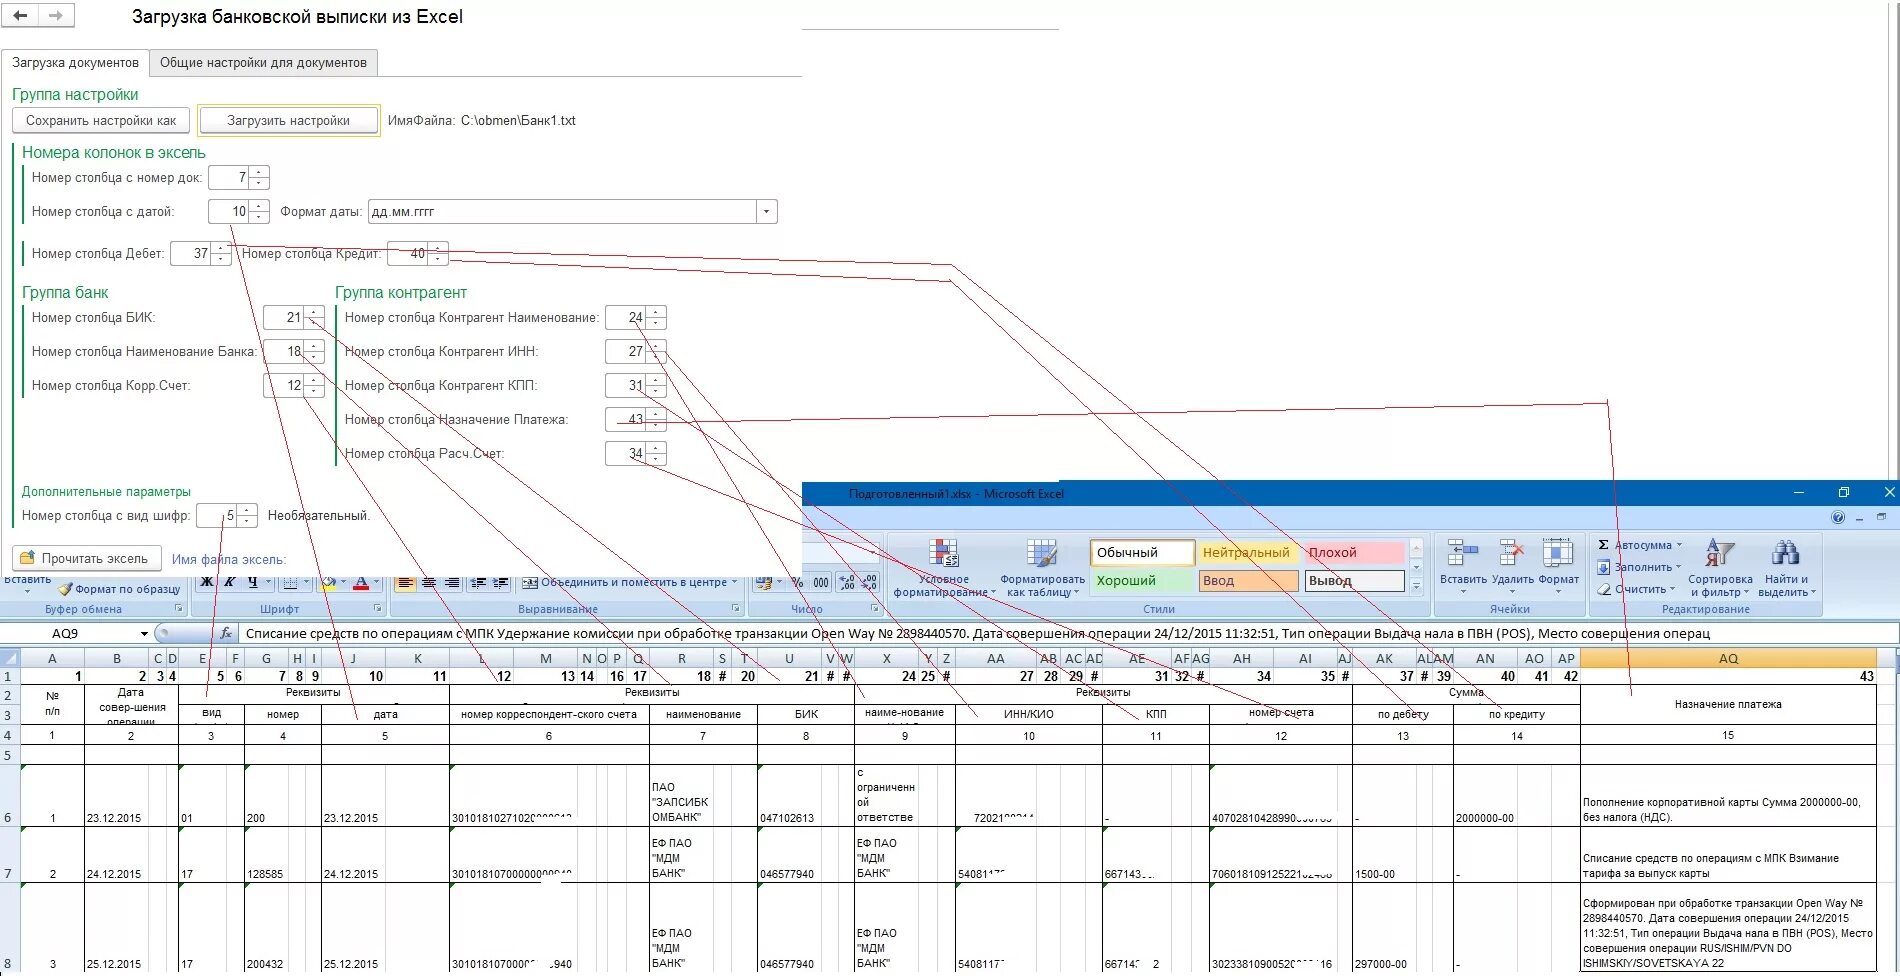The height and width of the screenshot is (976, 1900).
Task: Decrease the Назначение Платежа column stepper
Action: [x=656, y=425]
